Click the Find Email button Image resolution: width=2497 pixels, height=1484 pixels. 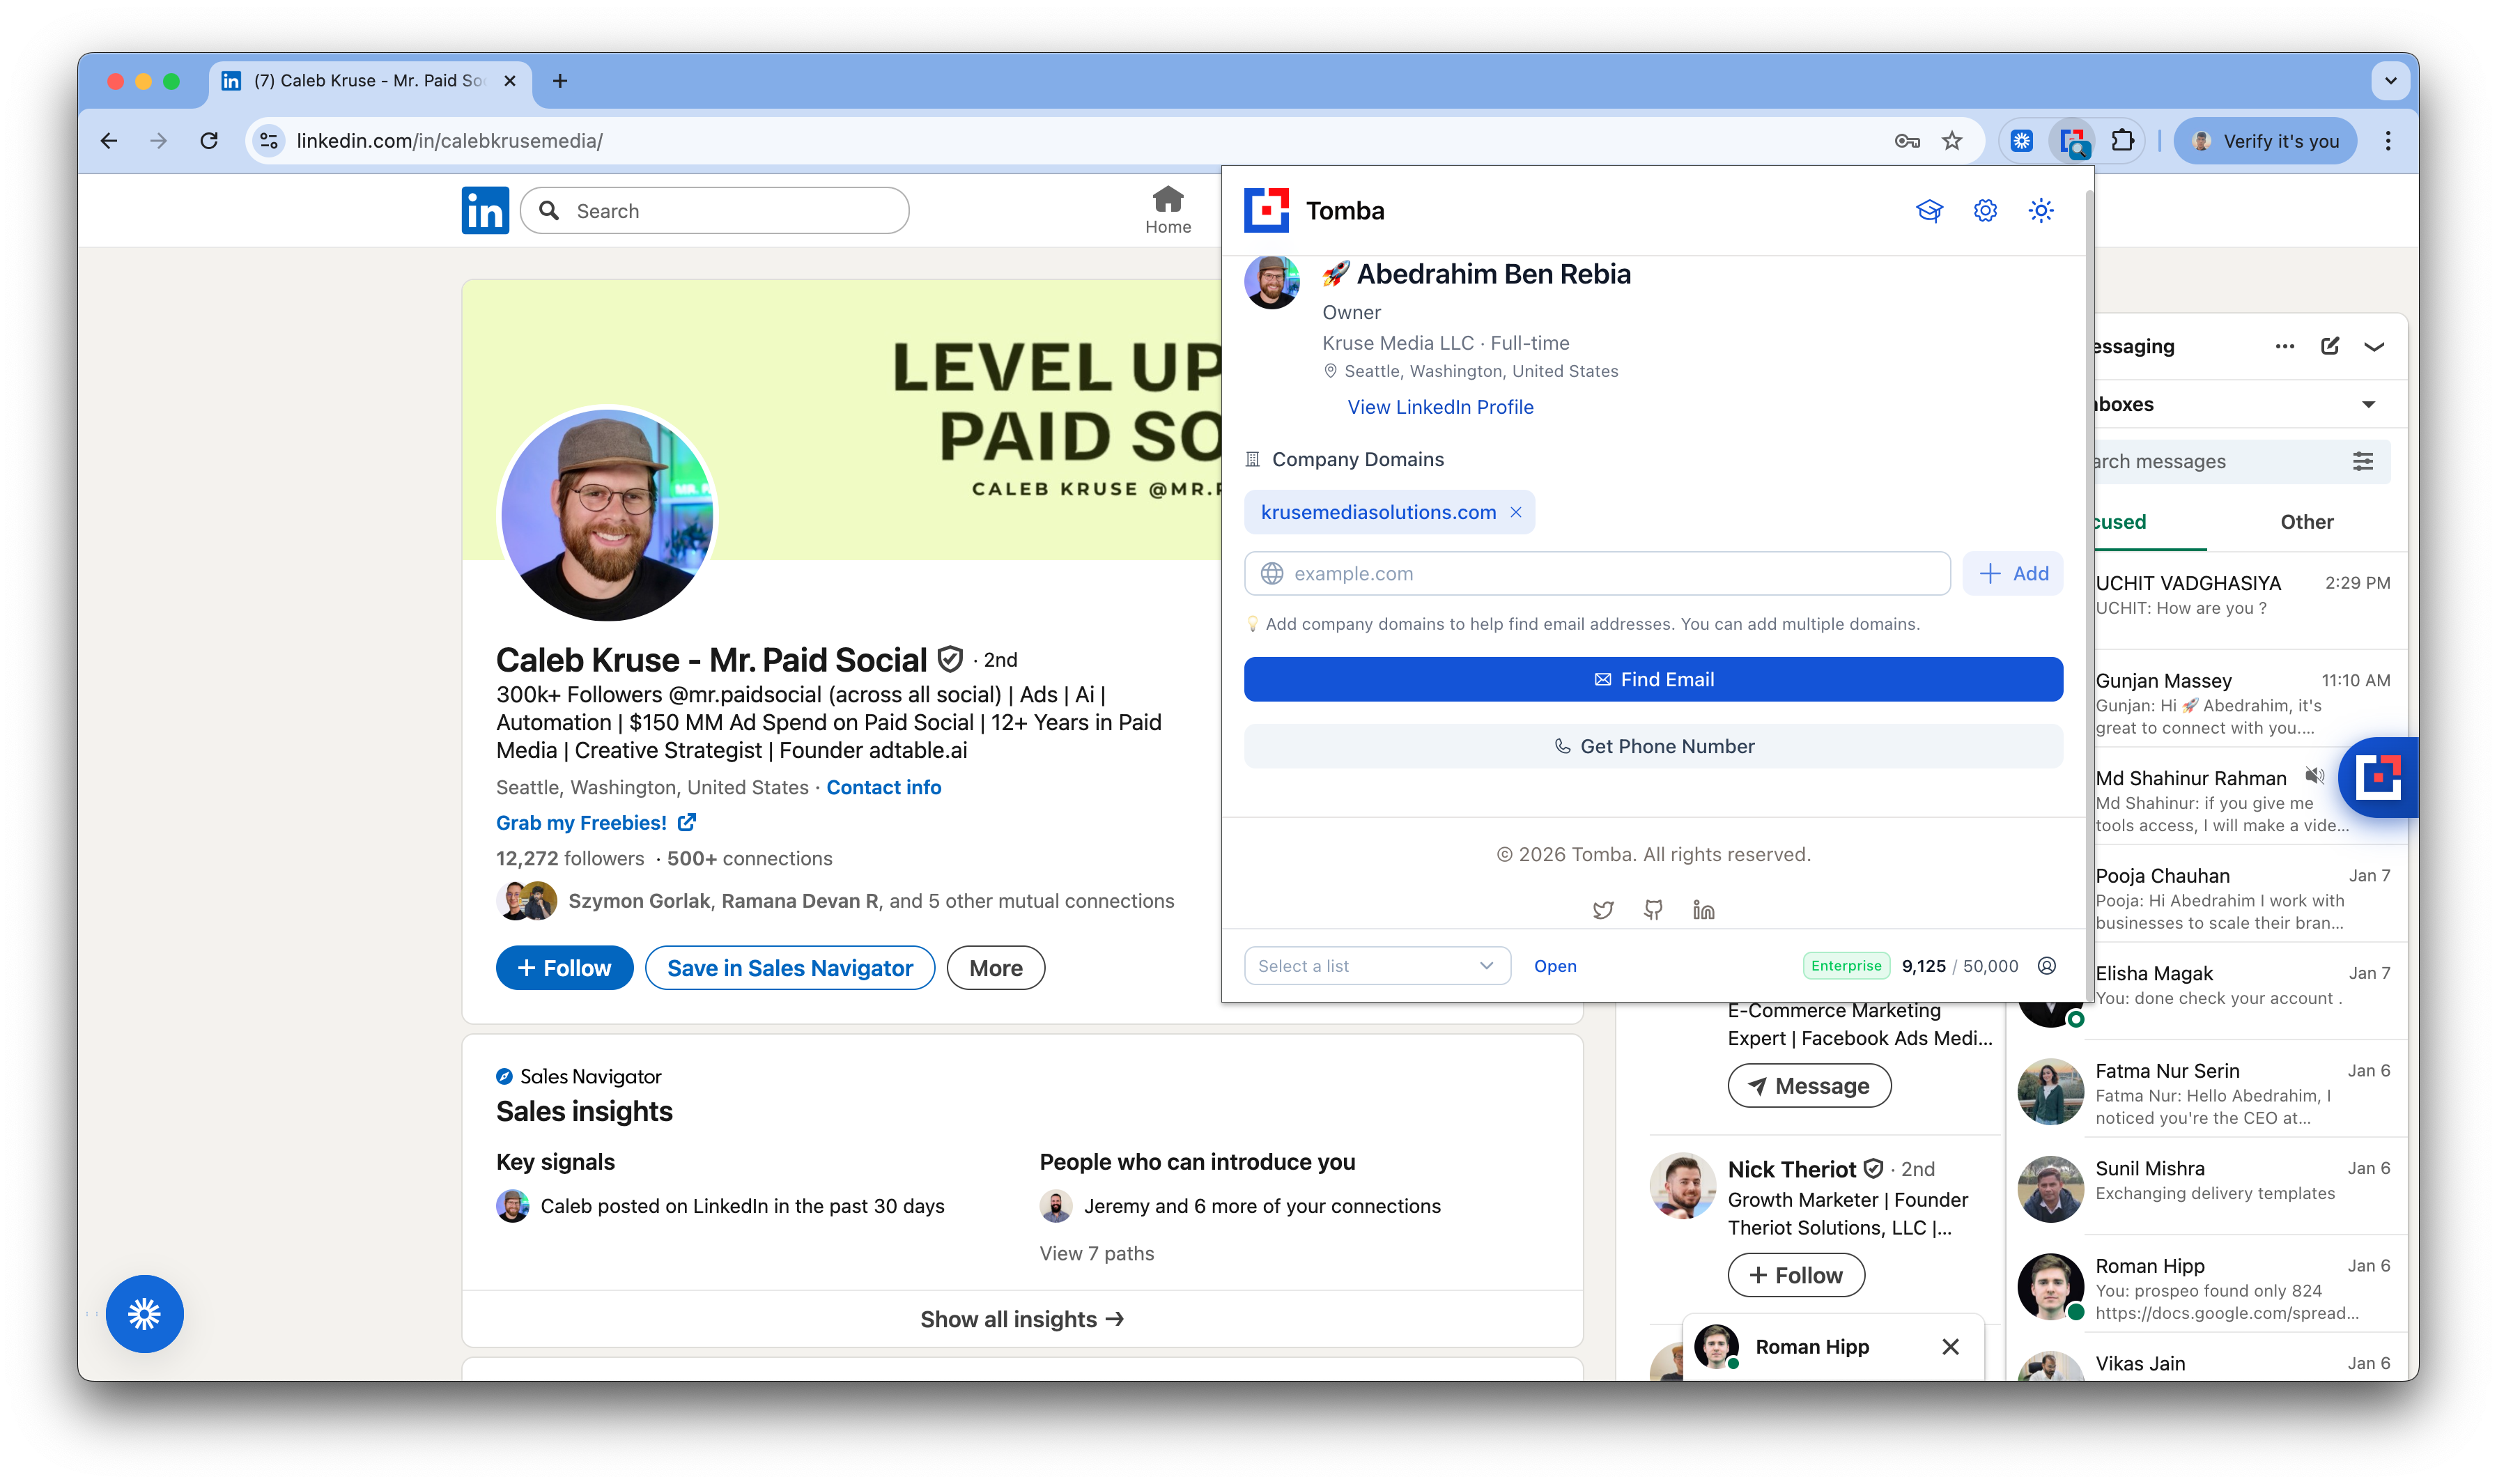(1653, 679)
